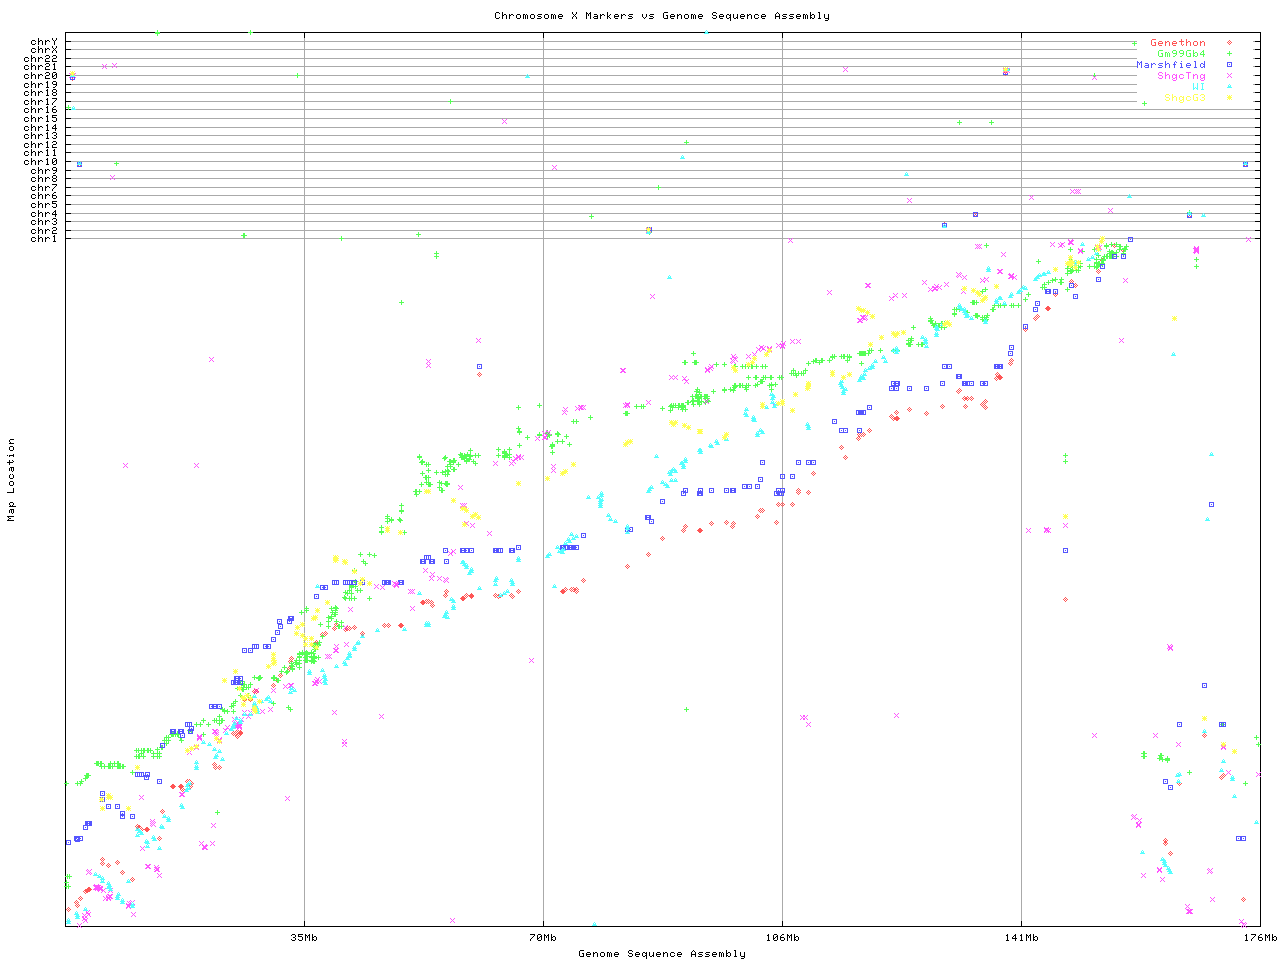Click the chr10 row label

[x=41, y=162]
